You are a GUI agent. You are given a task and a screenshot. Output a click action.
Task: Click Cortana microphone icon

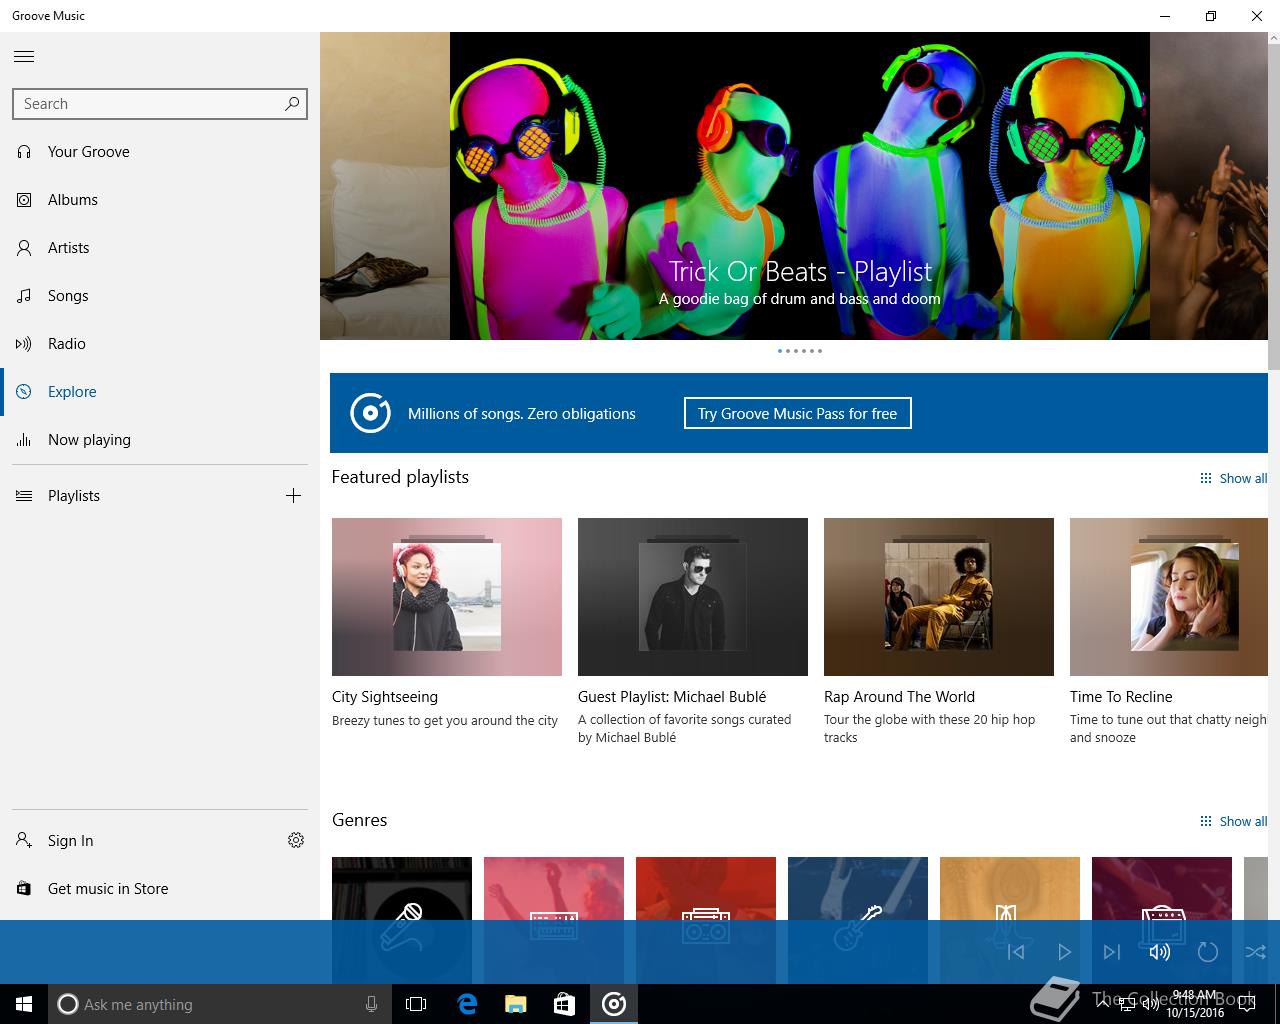click(x=371, y=1004)
